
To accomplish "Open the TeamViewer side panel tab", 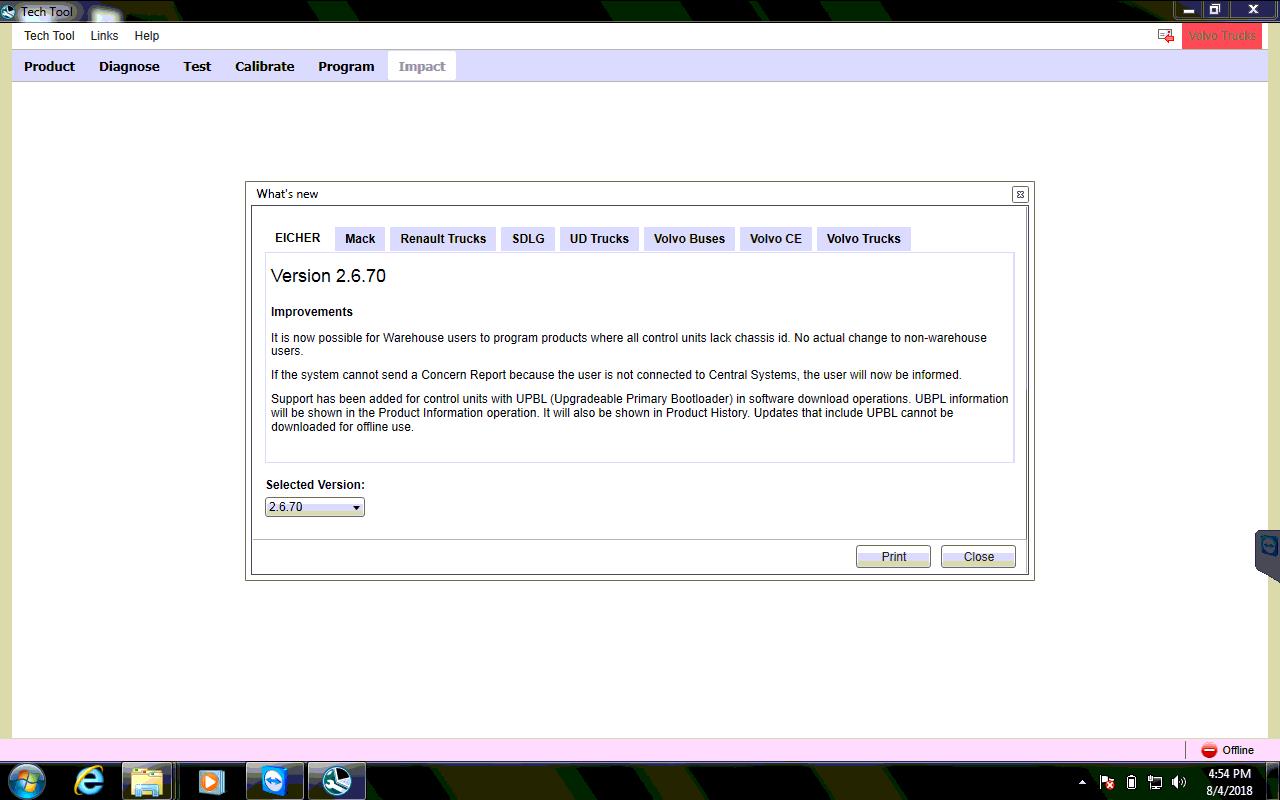I will 1268,555.
